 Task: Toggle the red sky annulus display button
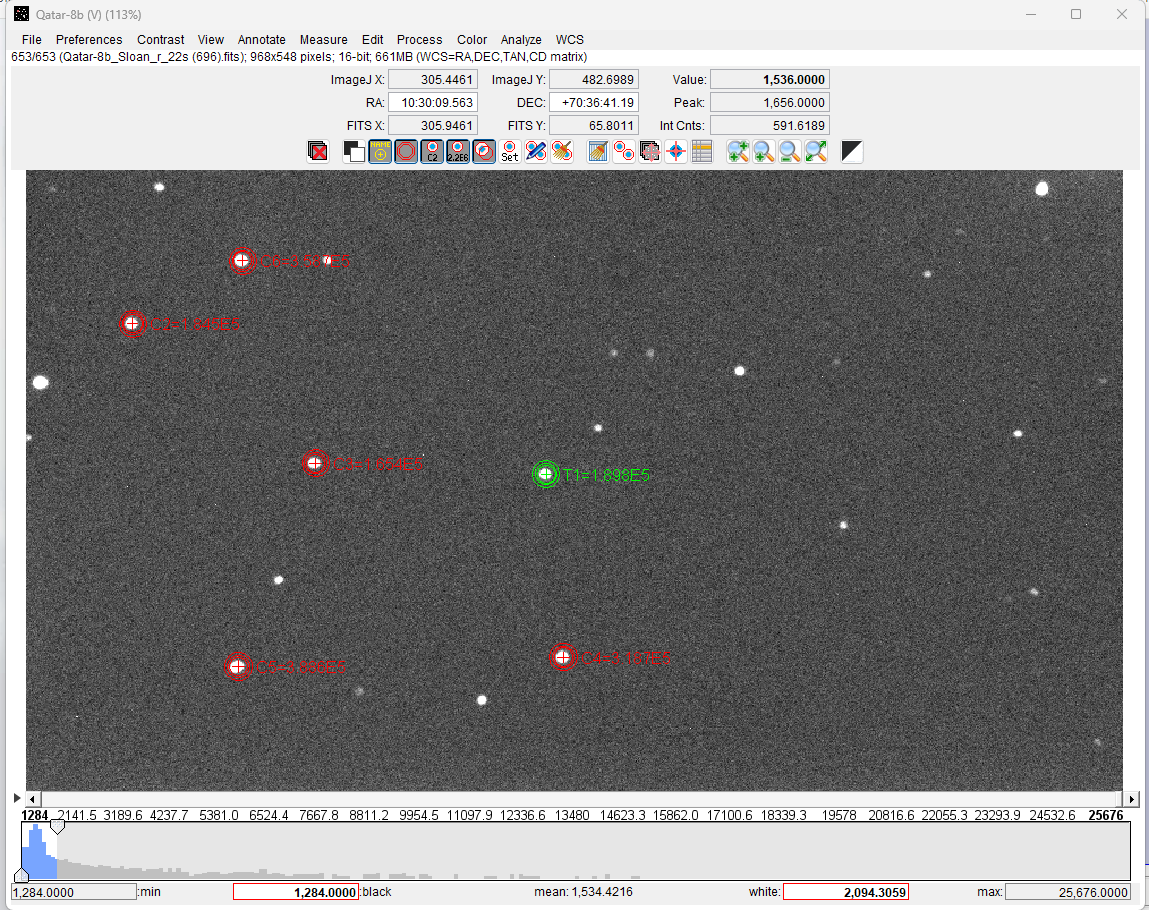pyautogui.click(x=406, y=152)
